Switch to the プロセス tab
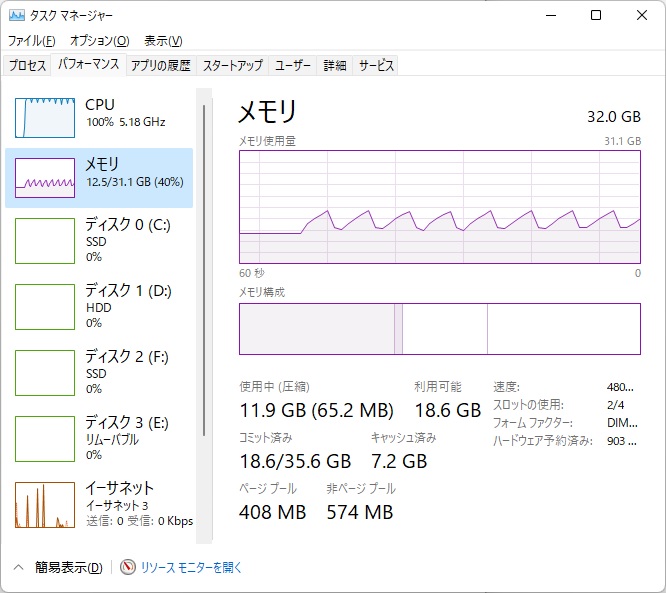Screen dimensions: 666x593 (27, 66)
